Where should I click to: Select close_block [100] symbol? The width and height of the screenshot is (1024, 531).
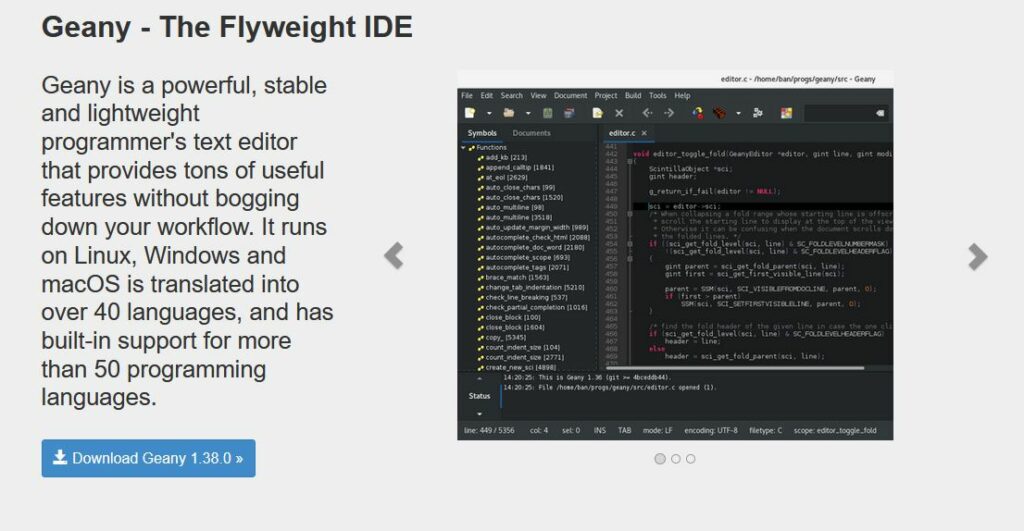click(x=513, y=317)
